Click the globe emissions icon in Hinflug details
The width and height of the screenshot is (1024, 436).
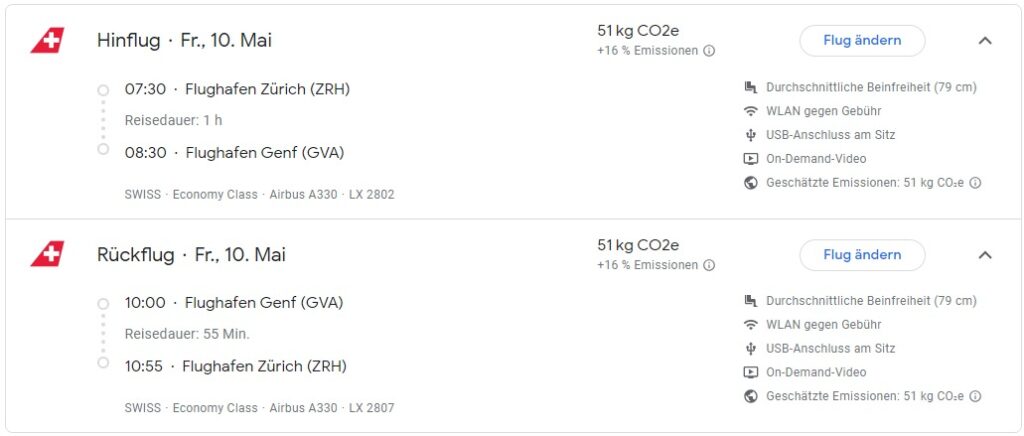(751, 183)
